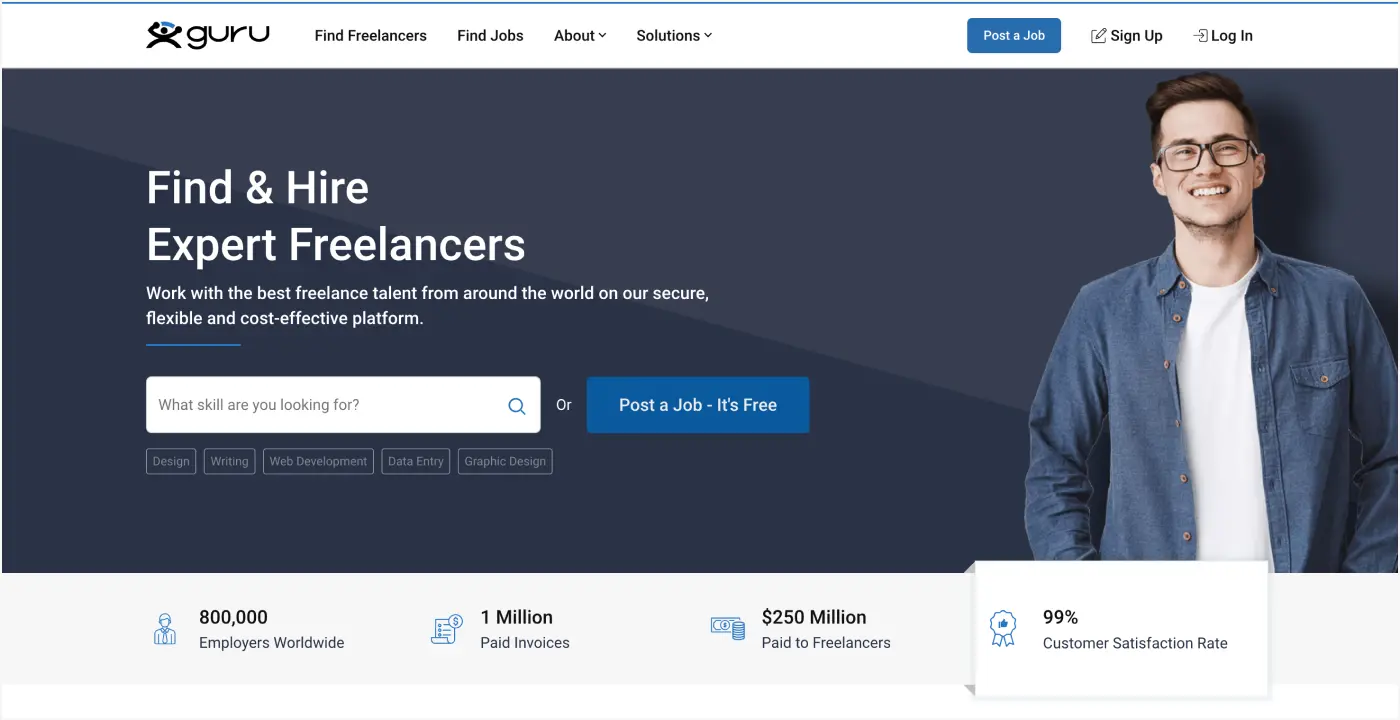Select the Data Entry skill tag

tap(415, 461)
